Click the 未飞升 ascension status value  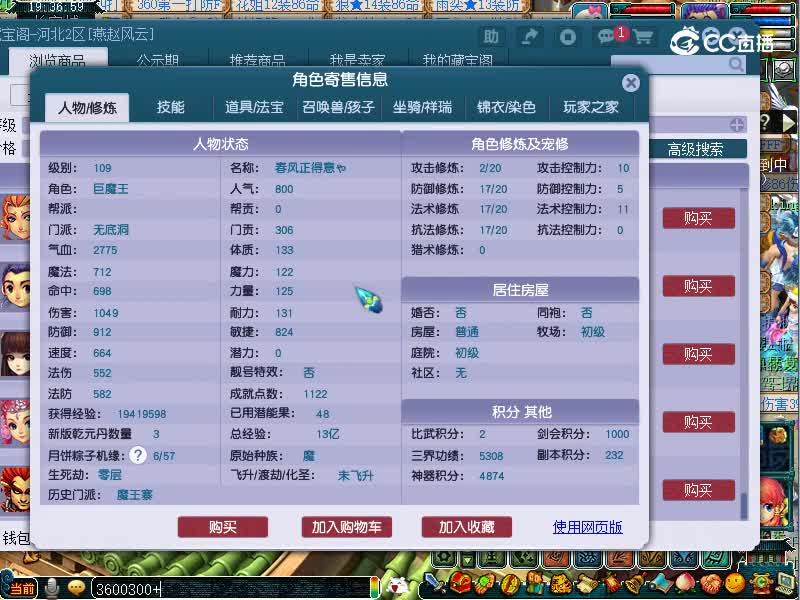356,476
